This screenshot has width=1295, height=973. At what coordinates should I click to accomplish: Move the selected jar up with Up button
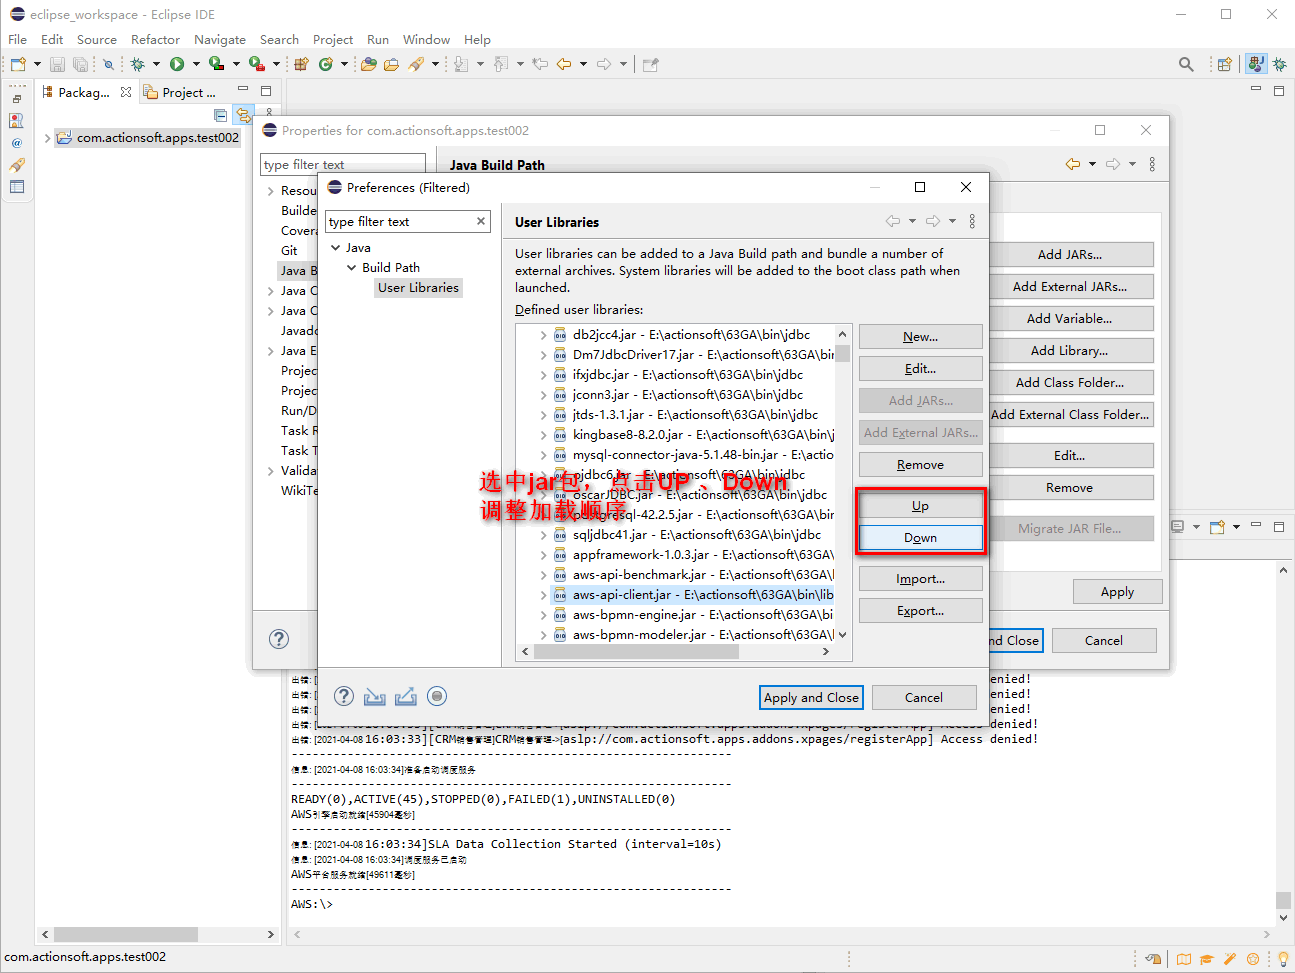(x=919, y=505)
